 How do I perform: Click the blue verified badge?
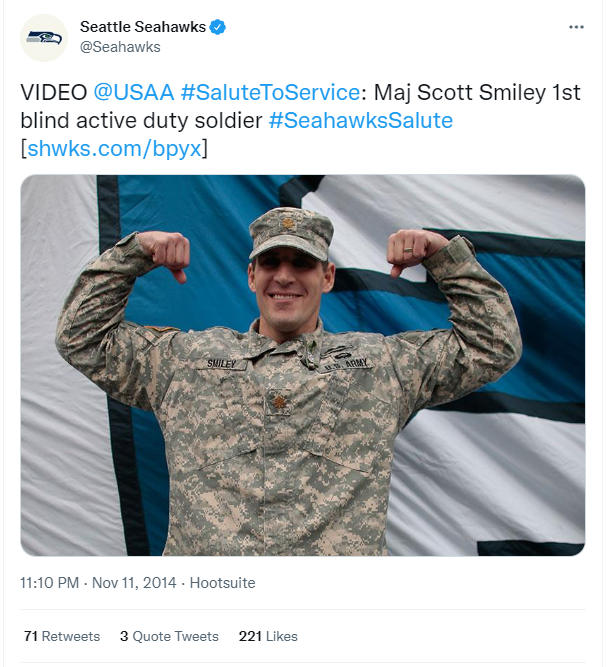[217, 28]
